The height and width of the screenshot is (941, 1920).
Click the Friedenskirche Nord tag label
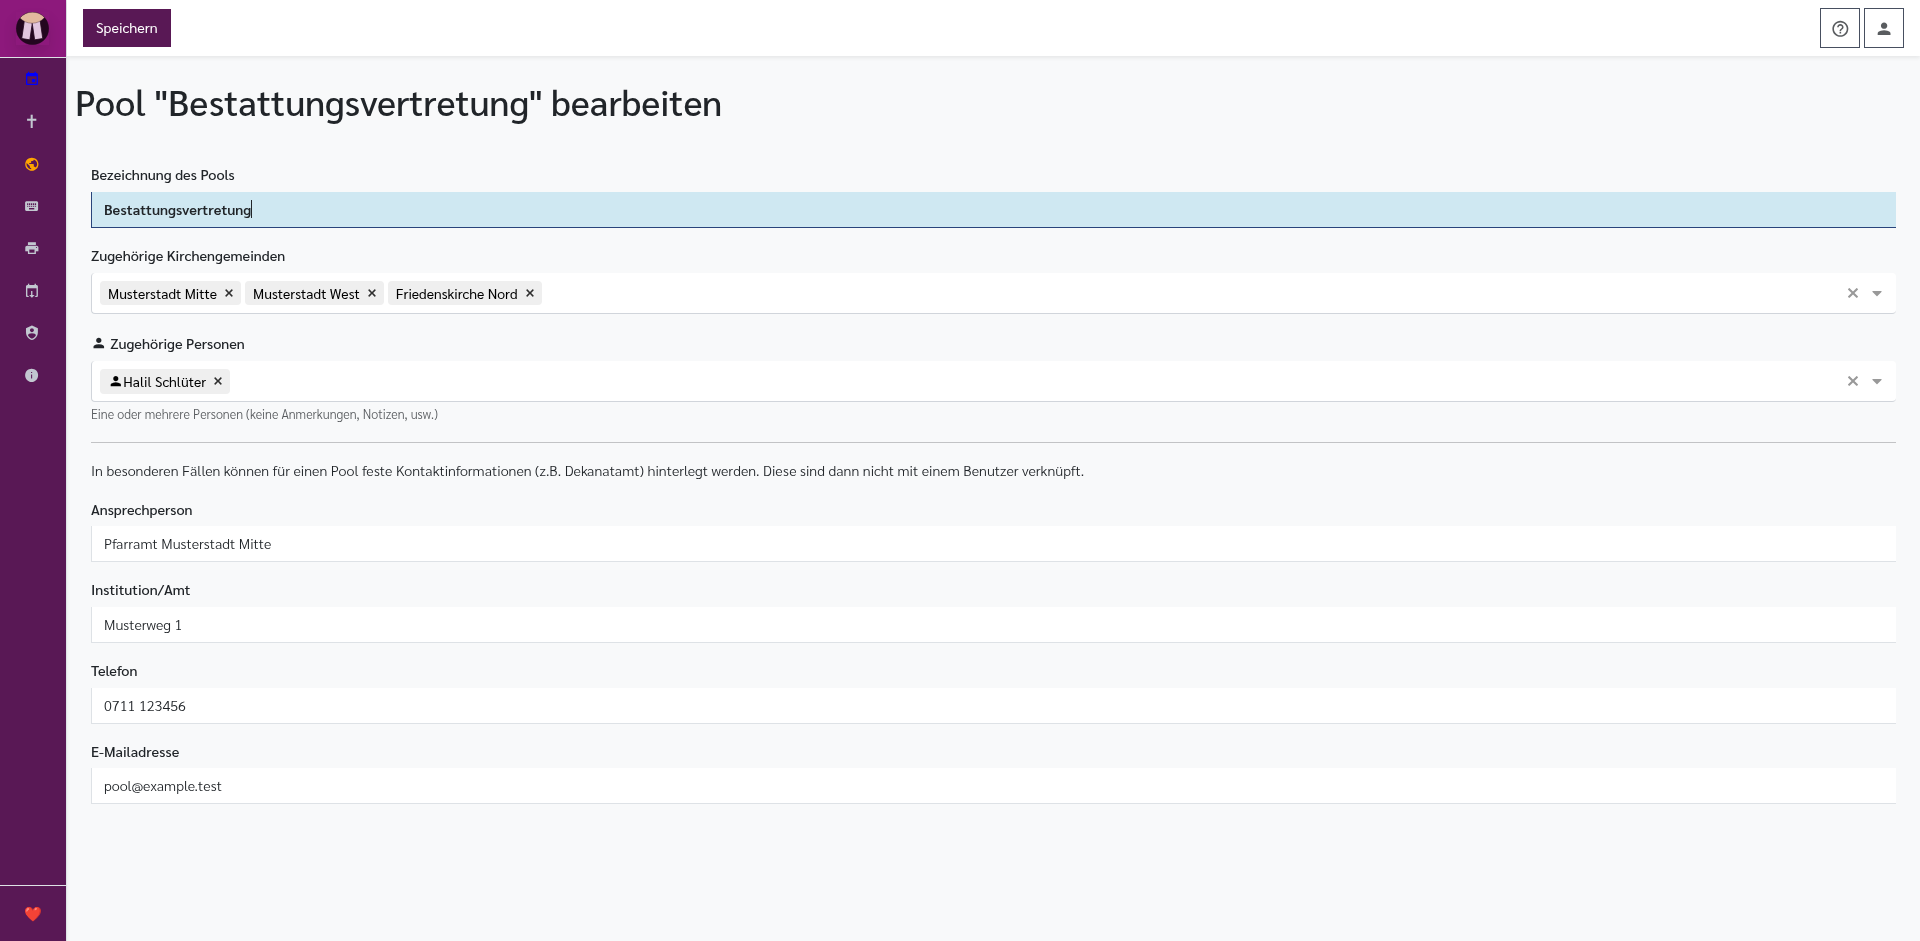coord(456,294)
